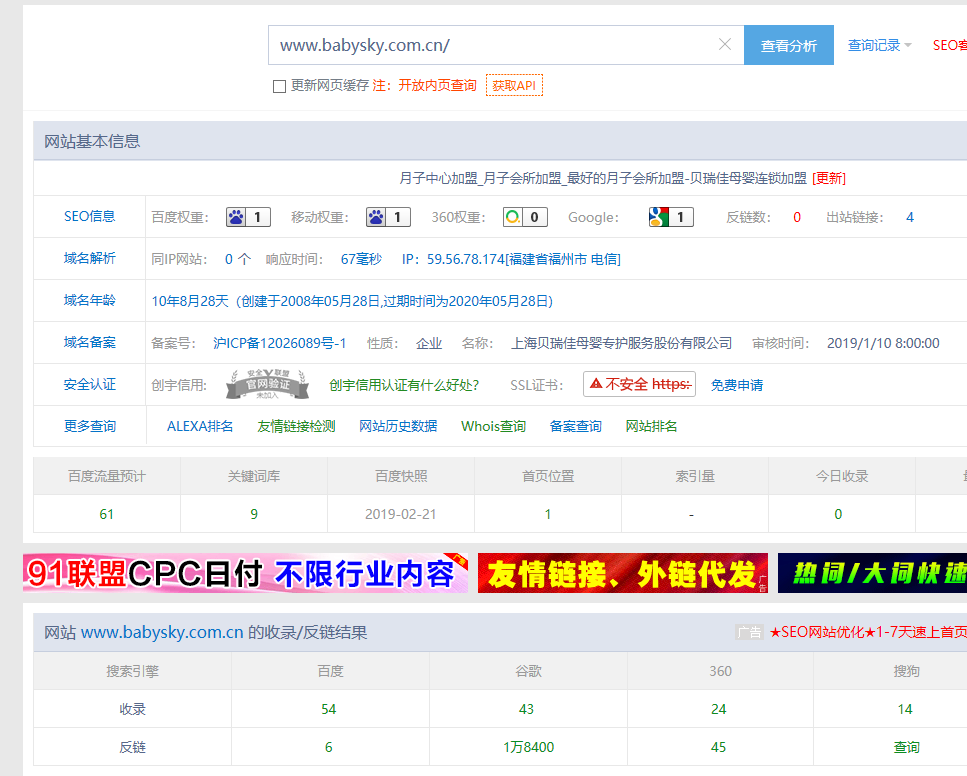Screen dimensions: 967x776
Task: Open the ALEXA排名 link
Action: [200, 426]
